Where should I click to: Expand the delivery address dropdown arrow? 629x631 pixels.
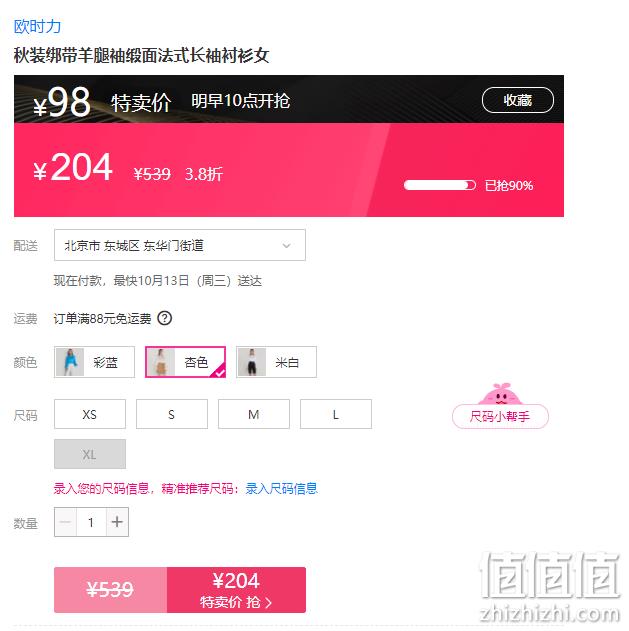coord(287,245)
